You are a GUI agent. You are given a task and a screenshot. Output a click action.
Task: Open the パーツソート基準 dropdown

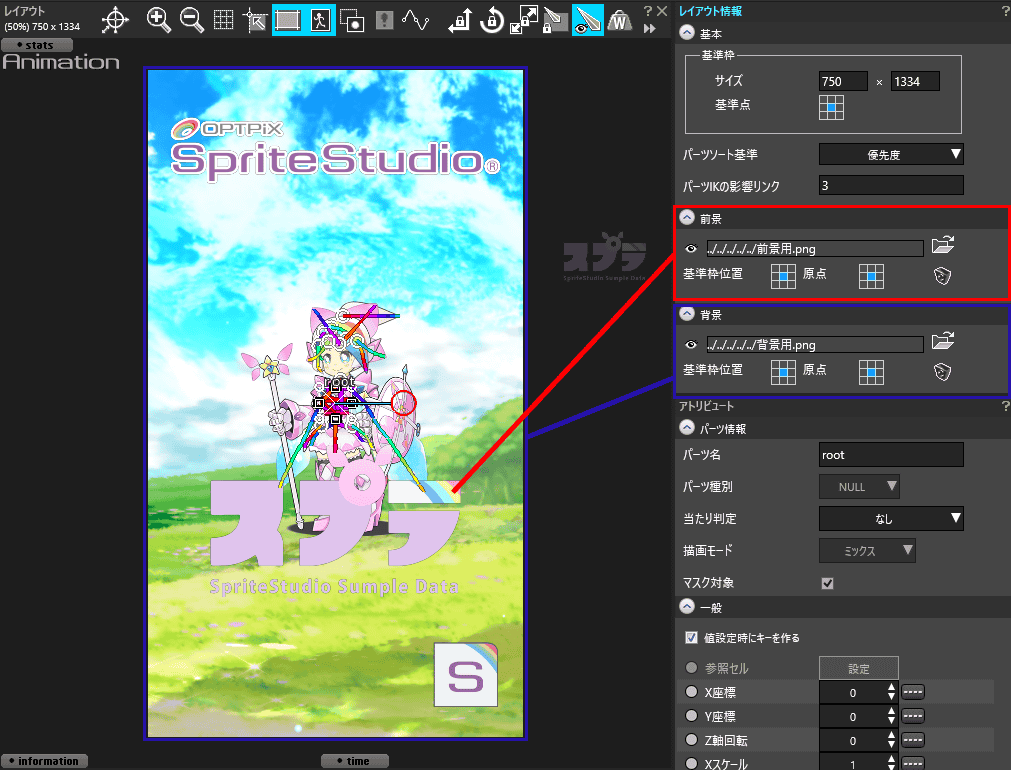tap(891, 154)
